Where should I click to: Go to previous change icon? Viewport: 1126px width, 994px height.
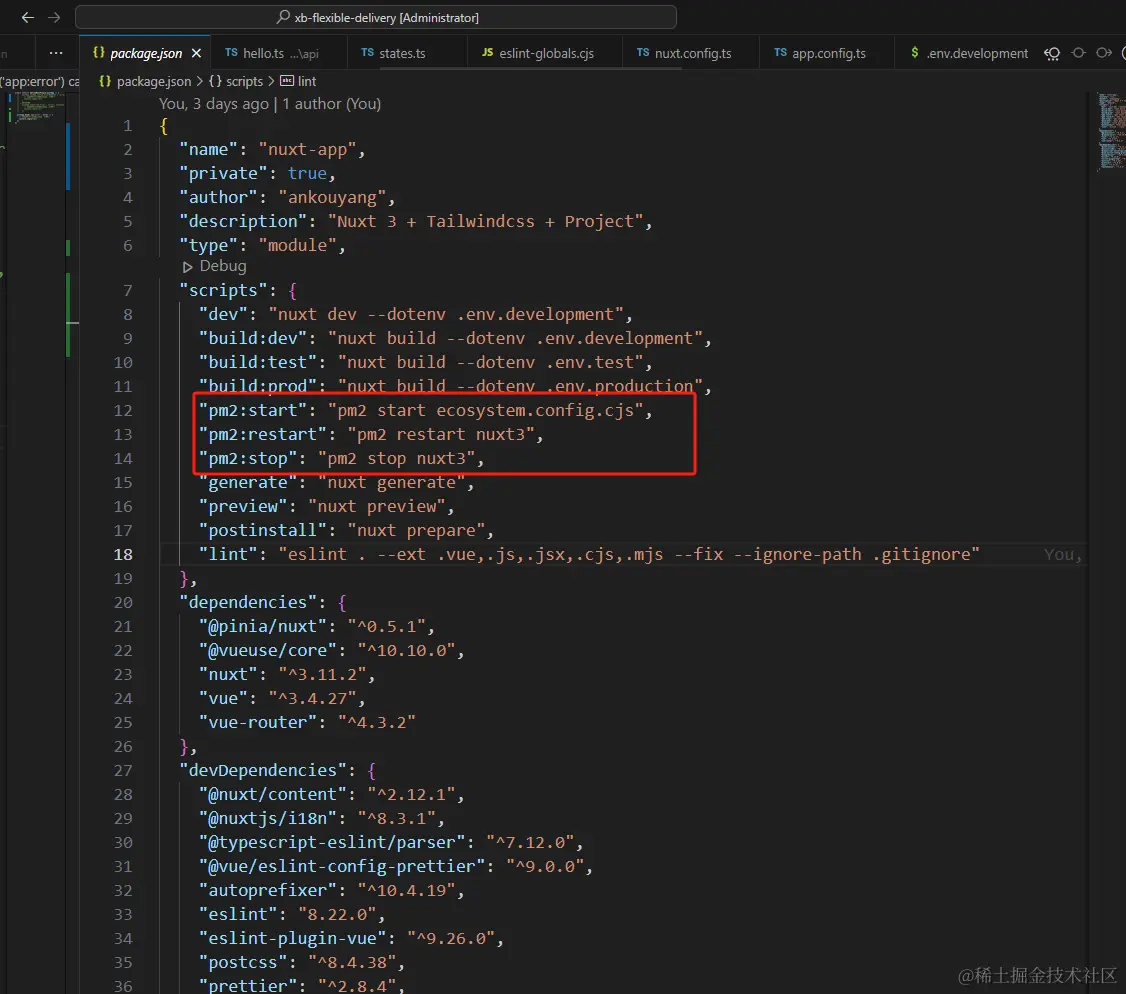pyautogui.click(x=1078, y=53)
